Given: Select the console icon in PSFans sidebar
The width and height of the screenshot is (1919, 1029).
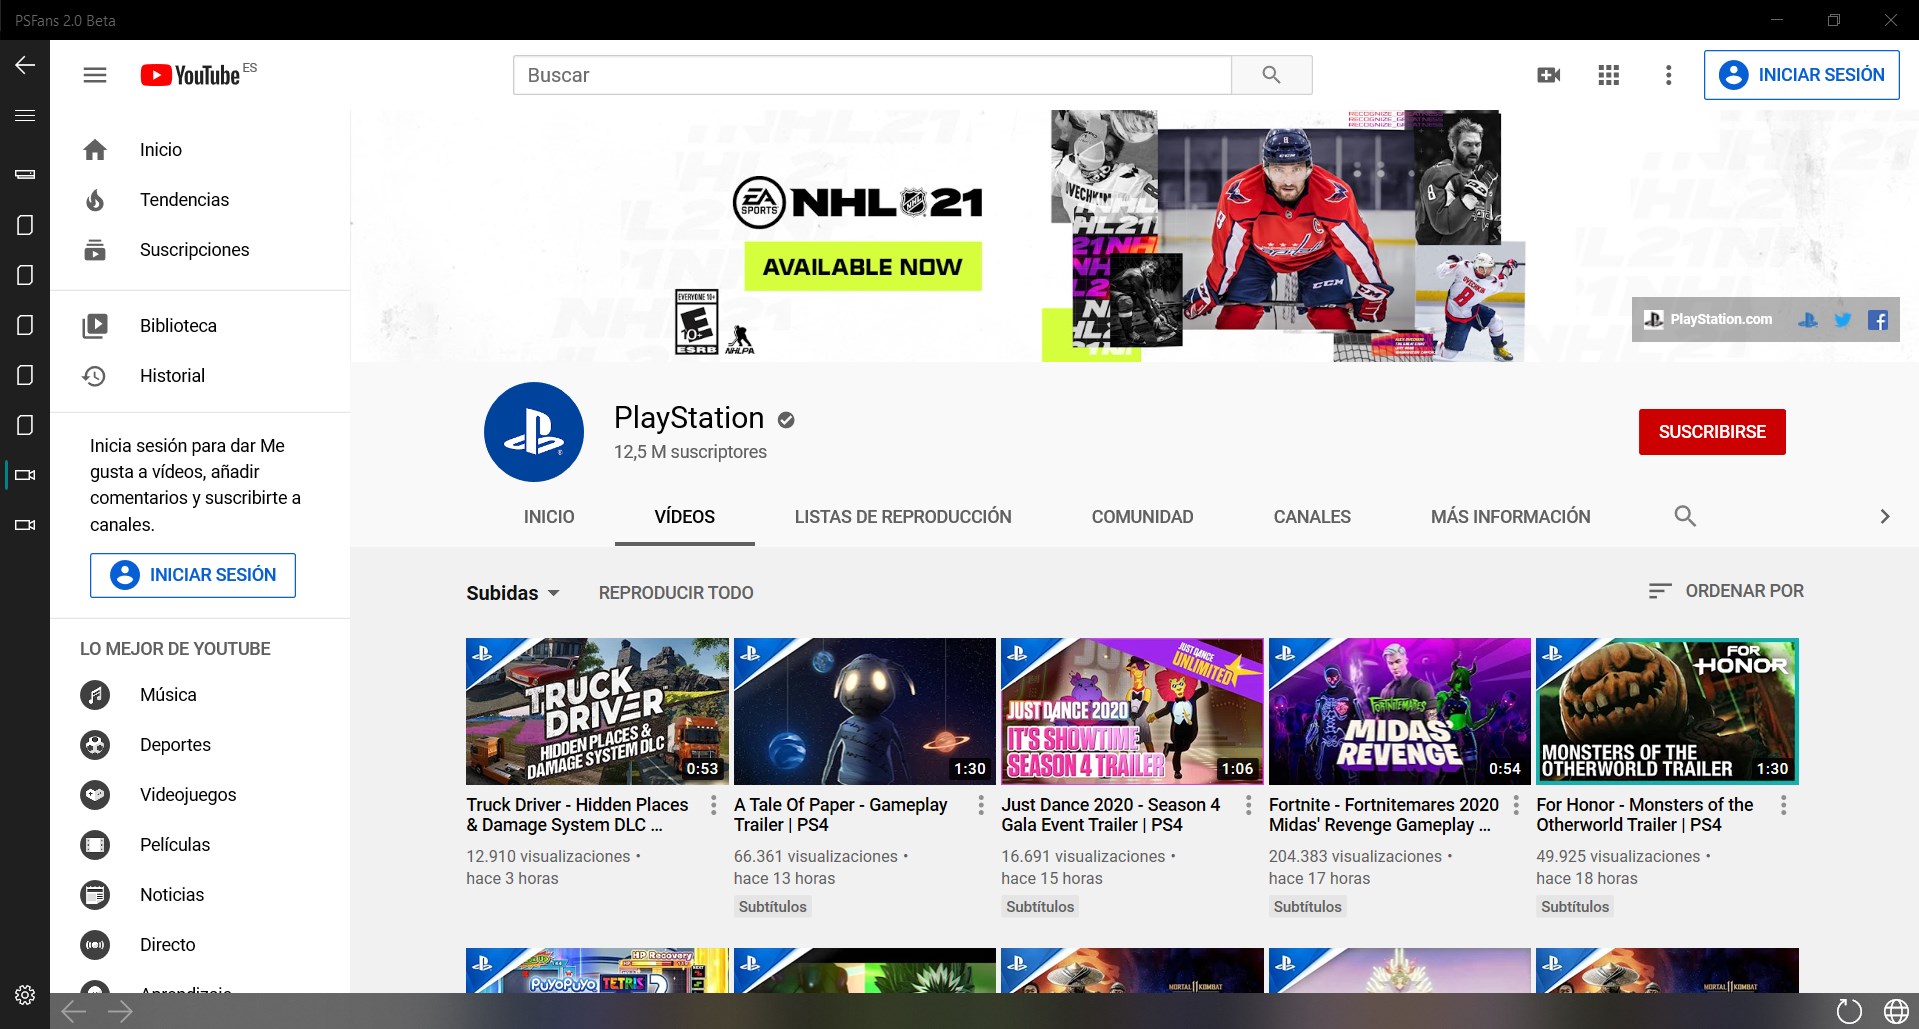Looking at the screenshot, I should 25,174.
